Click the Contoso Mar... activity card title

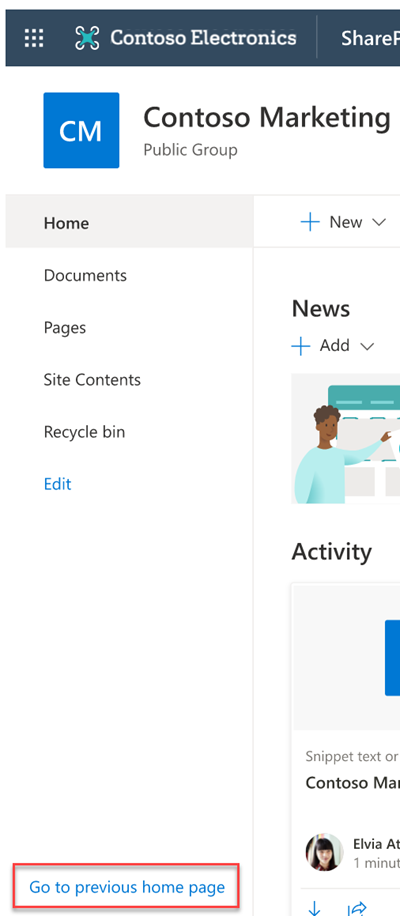[353, 782]
